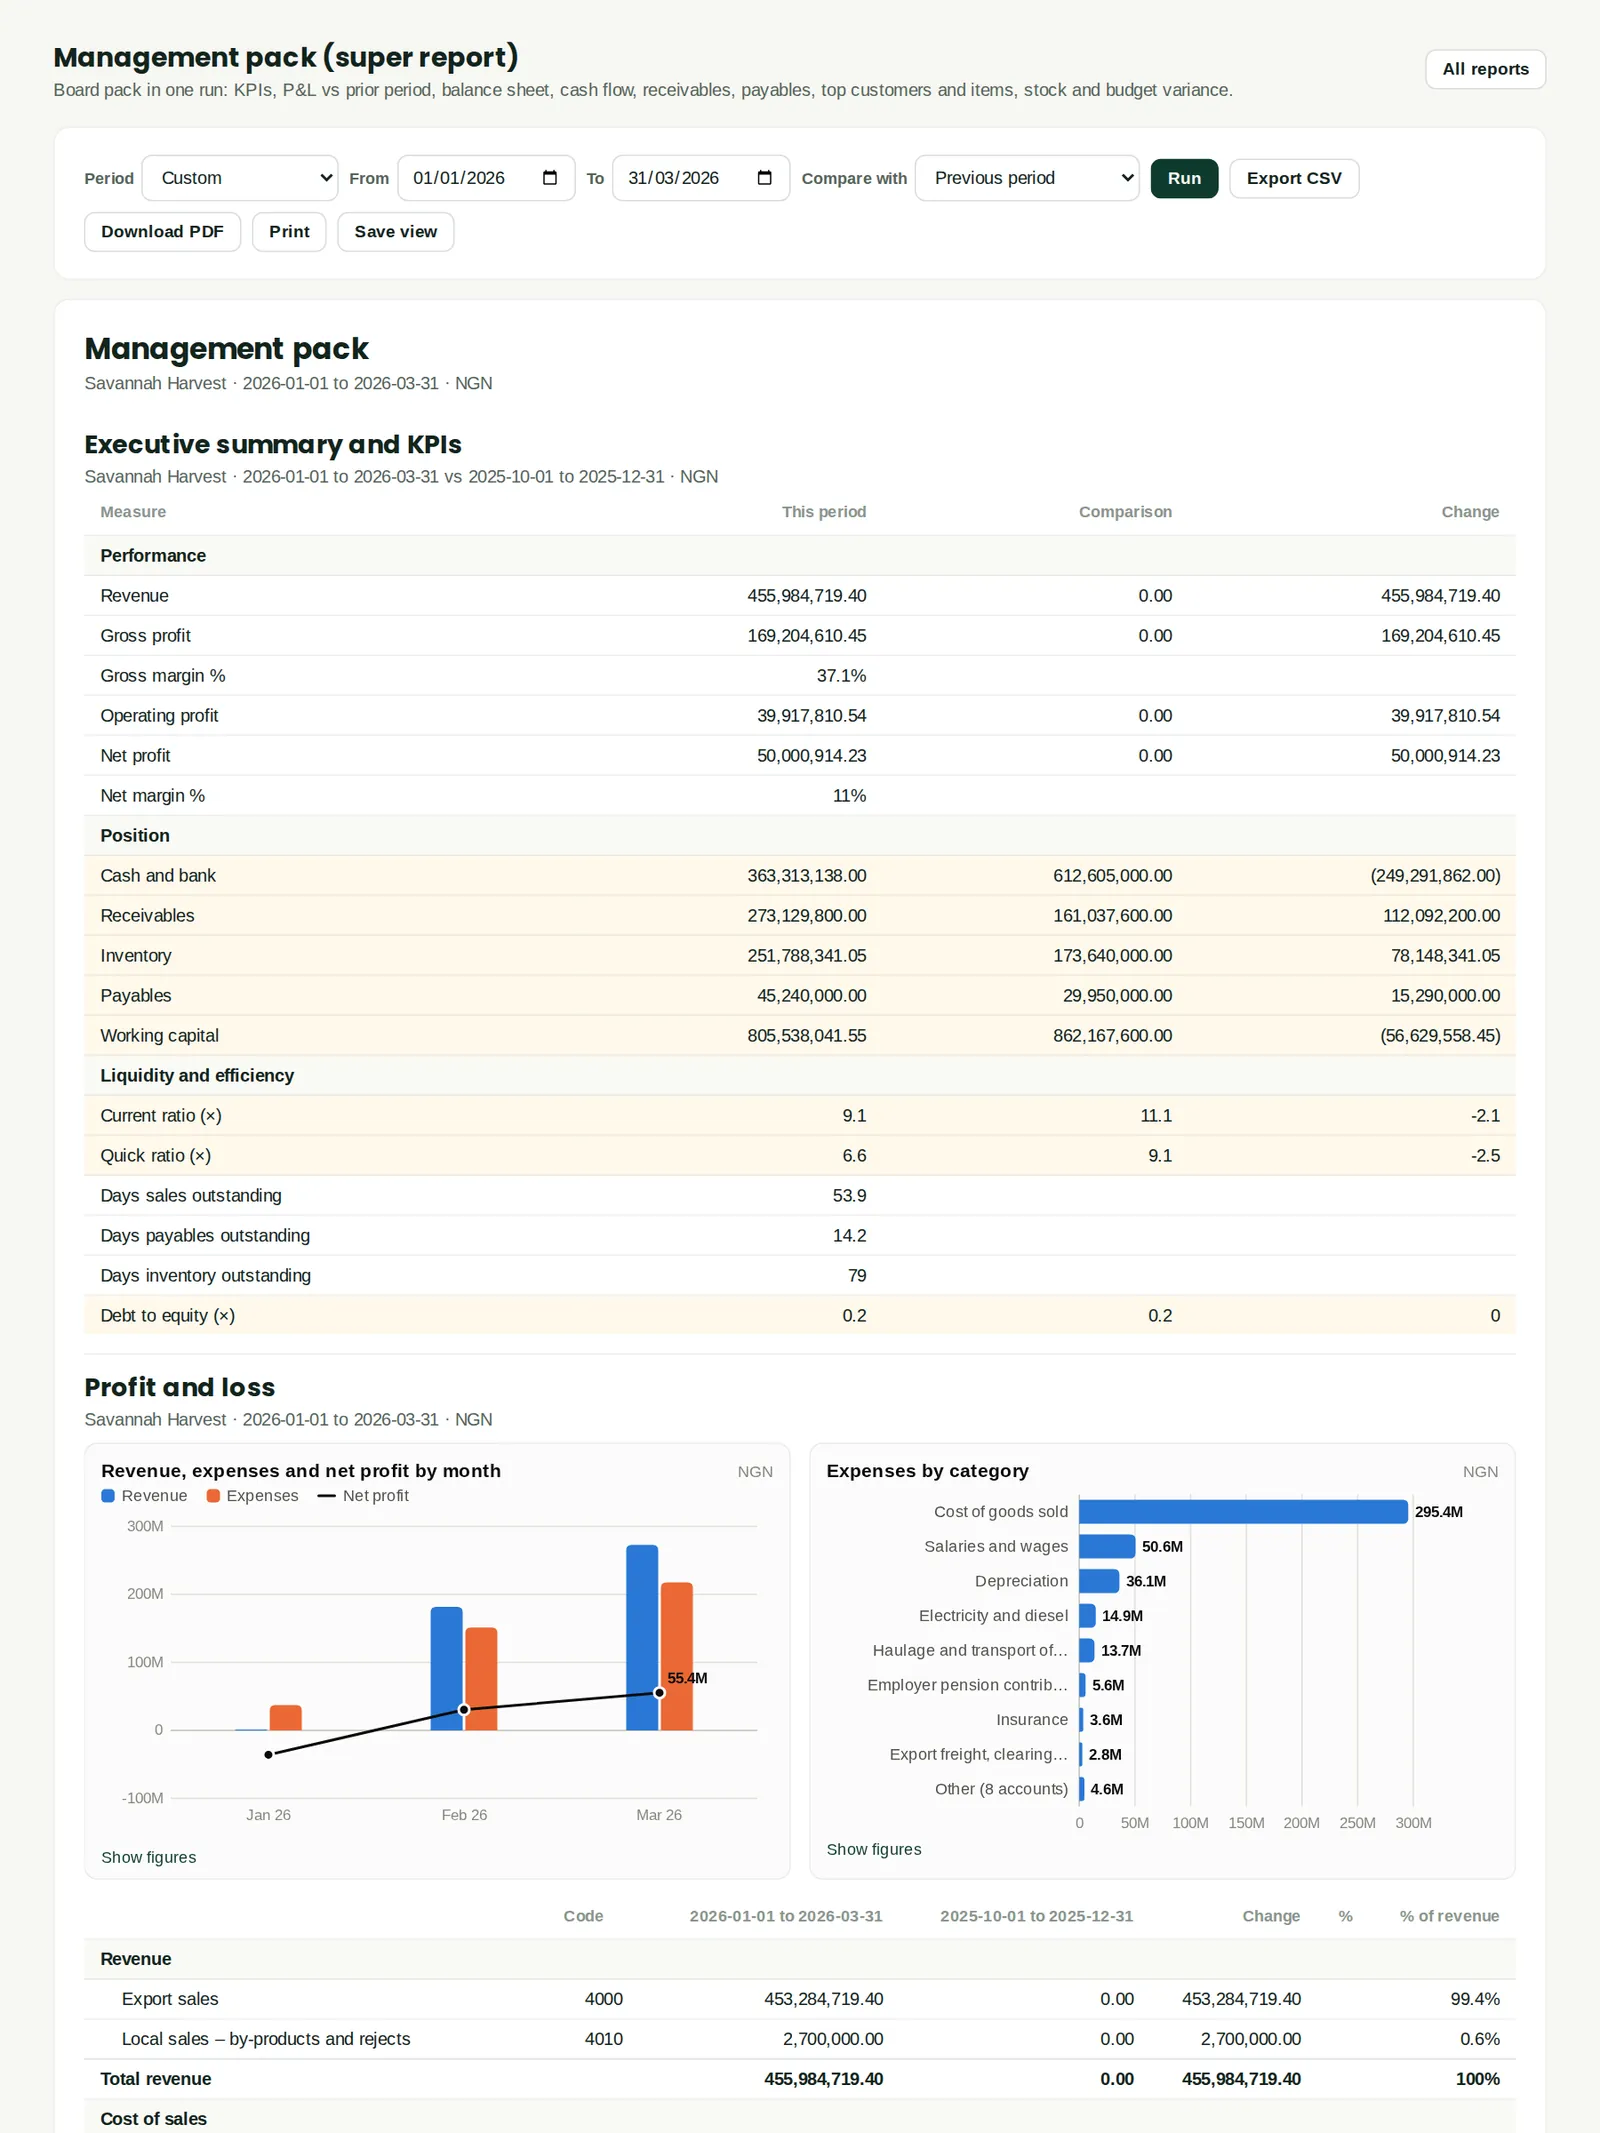1600x2133 pixels.
Task: Toggle Revenue series in chart legend
Action: pyautogui.click(x=144, y=1496)
